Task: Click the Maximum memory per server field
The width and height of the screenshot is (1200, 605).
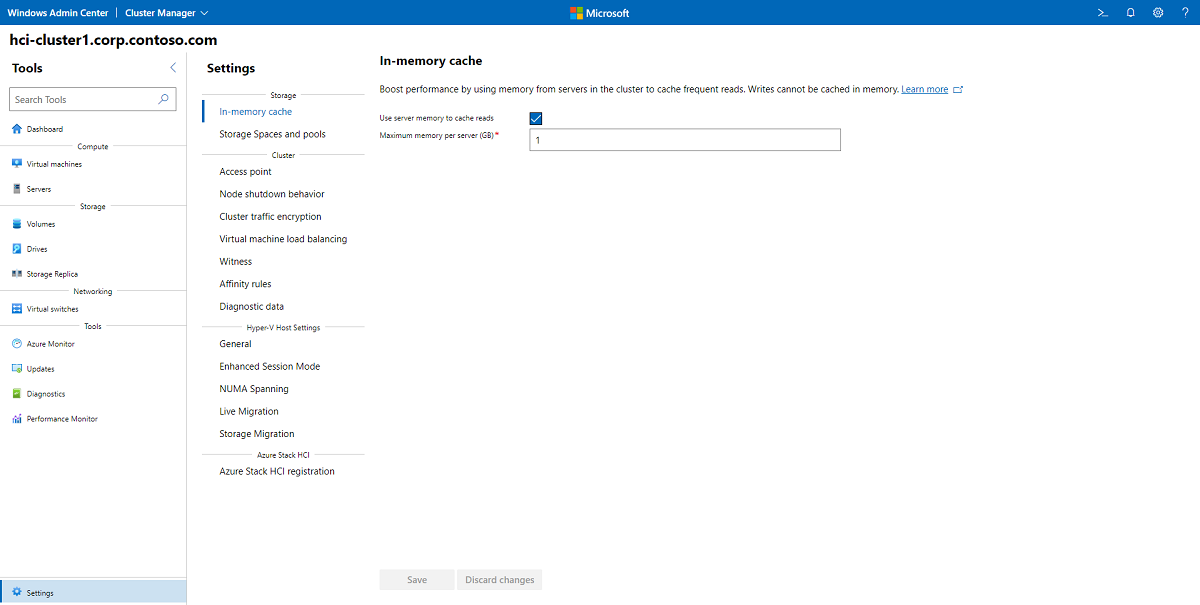Action: point(684,139)
